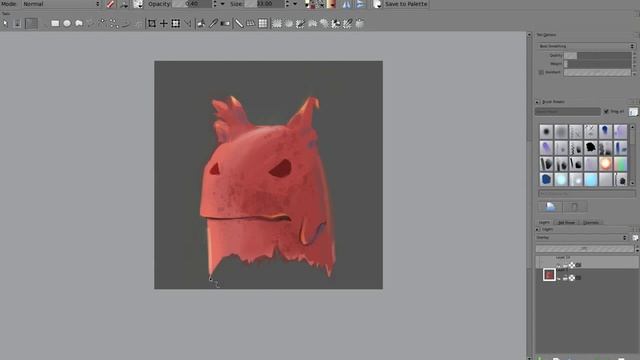Open the brush smoothing mode dropdown
The height and width of the screenshot is (360, 640).
point(586,46)
